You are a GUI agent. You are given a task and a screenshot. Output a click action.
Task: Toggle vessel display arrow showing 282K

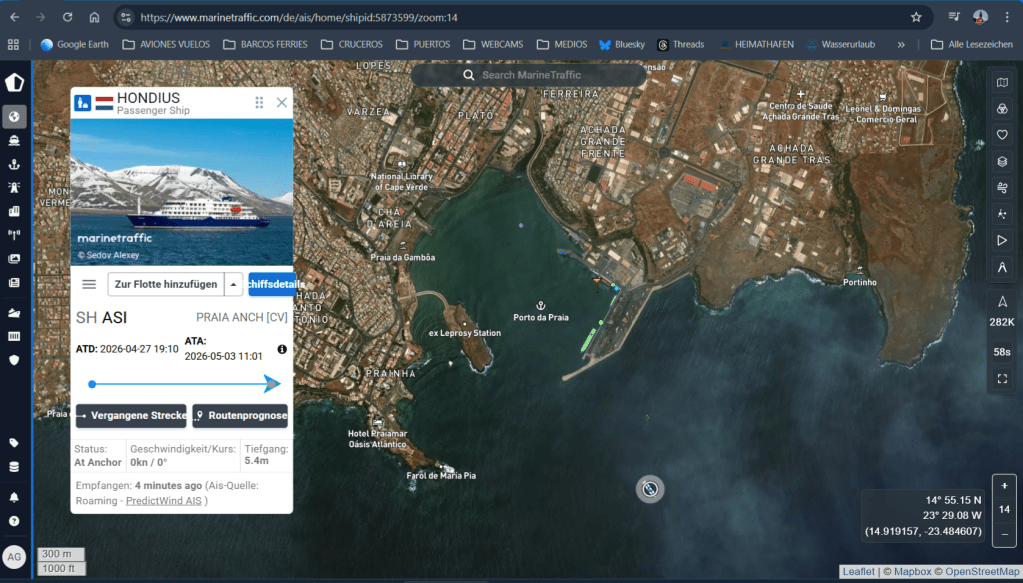[1002, 310]
